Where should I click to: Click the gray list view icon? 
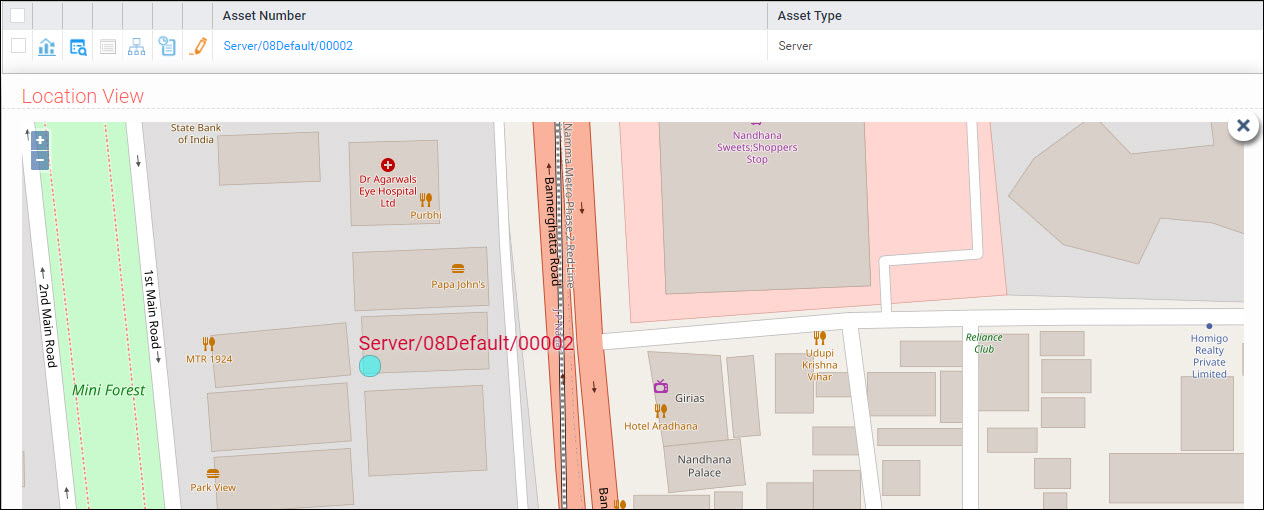coord(108,46)
